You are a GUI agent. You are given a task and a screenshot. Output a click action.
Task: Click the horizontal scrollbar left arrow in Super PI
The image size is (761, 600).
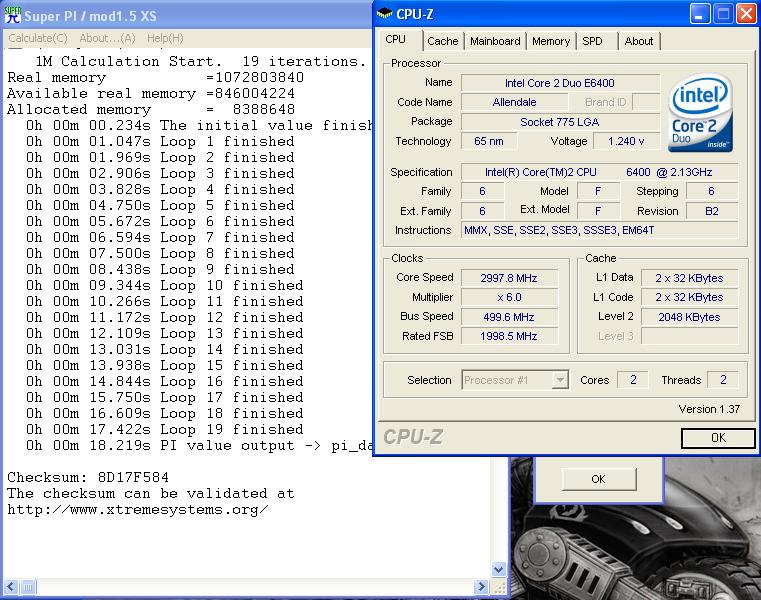click(11, 587)
